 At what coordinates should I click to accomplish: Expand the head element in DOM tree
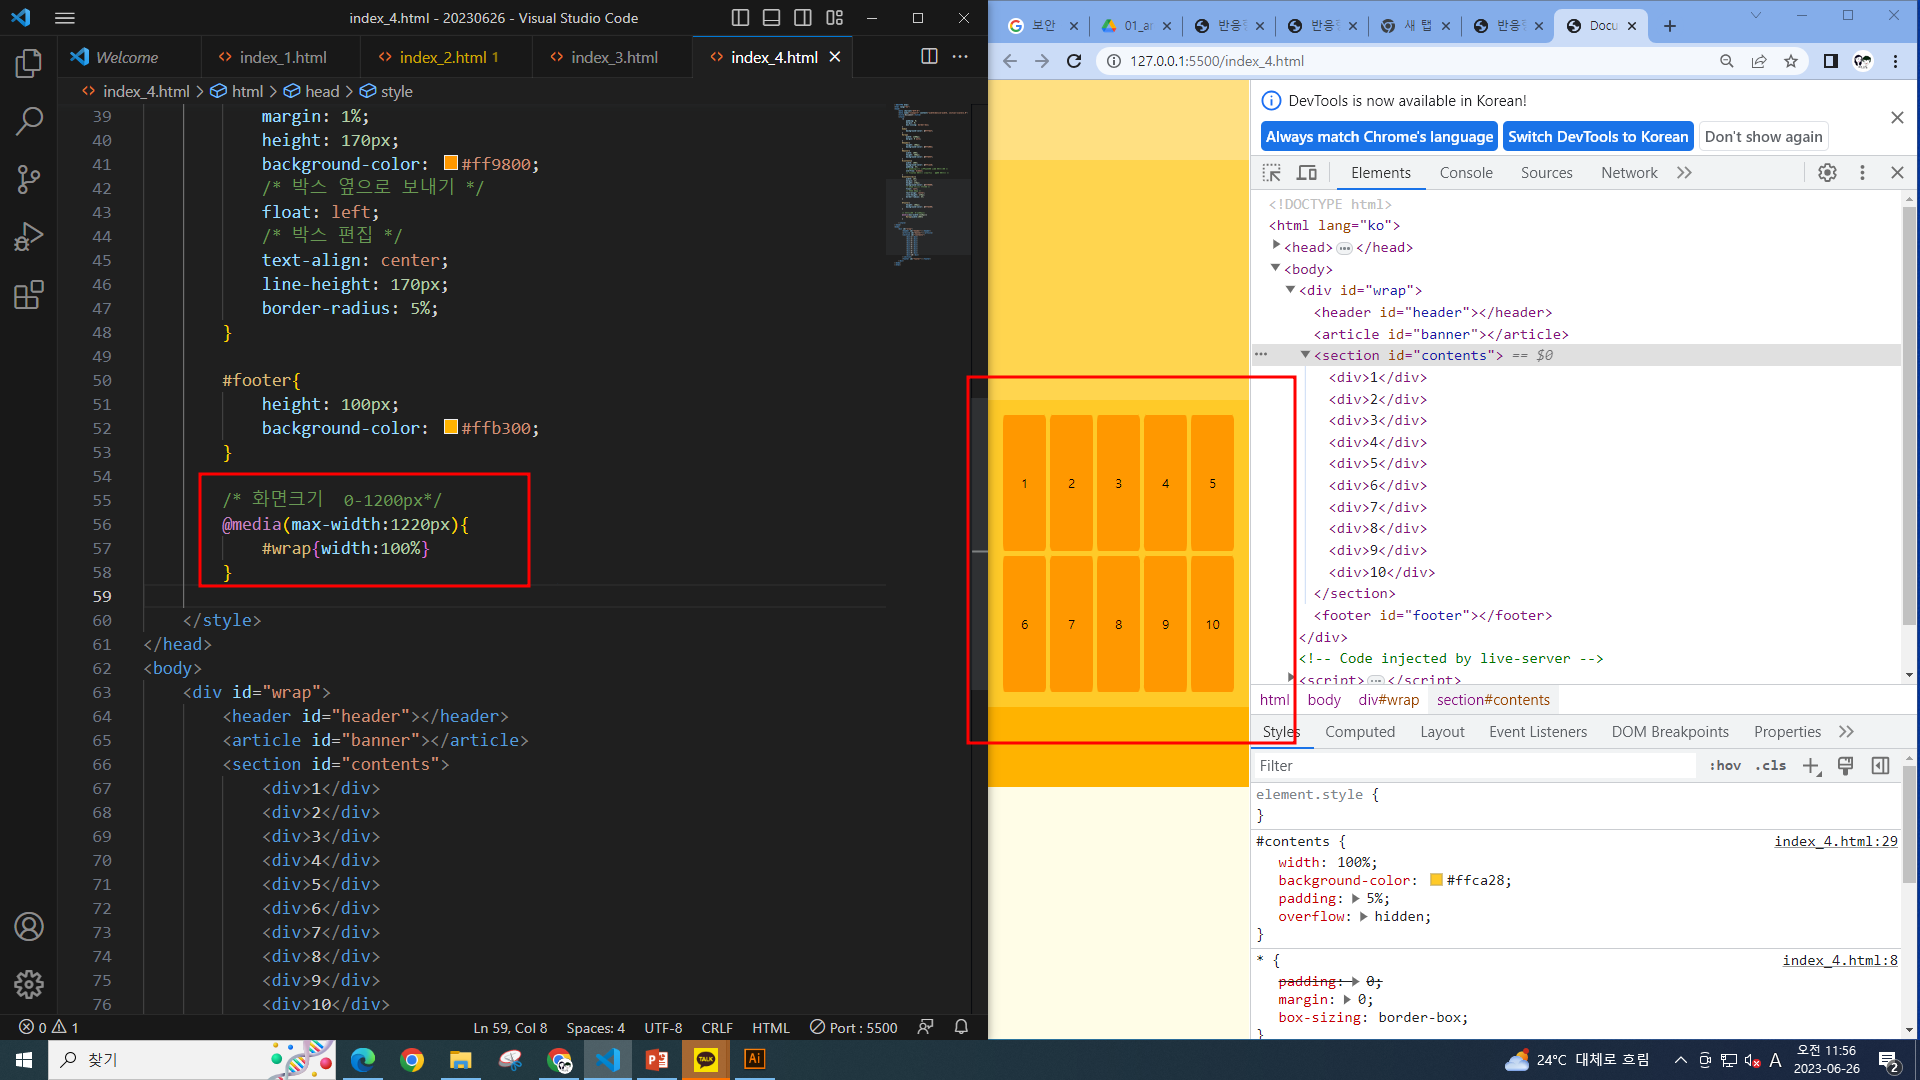[1276, 246]
